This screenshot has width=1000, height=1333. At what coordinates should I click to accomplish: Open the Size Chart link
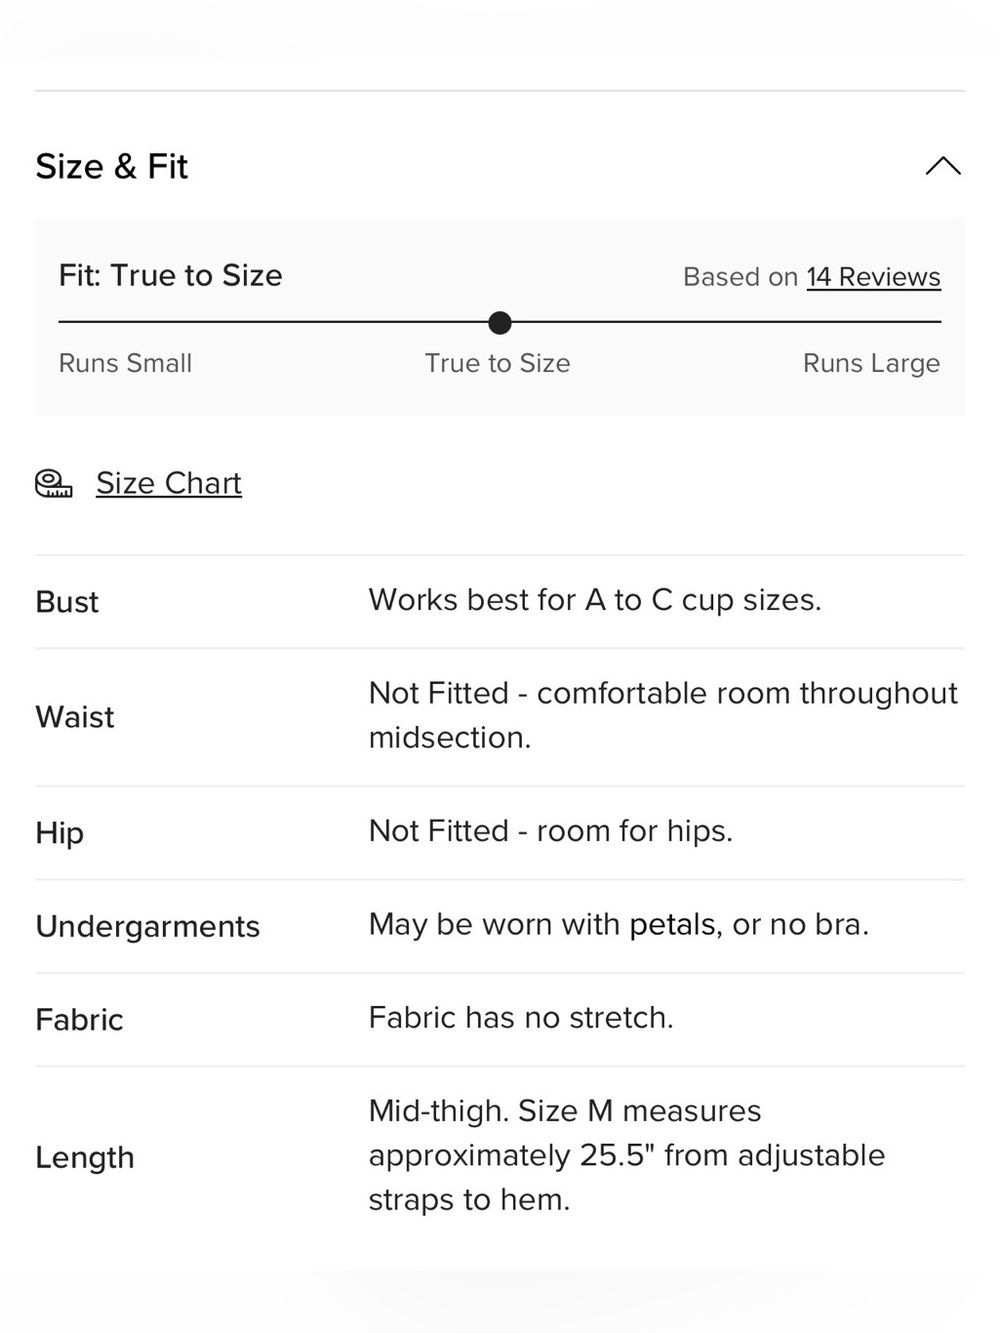click(x=169, y=484)
